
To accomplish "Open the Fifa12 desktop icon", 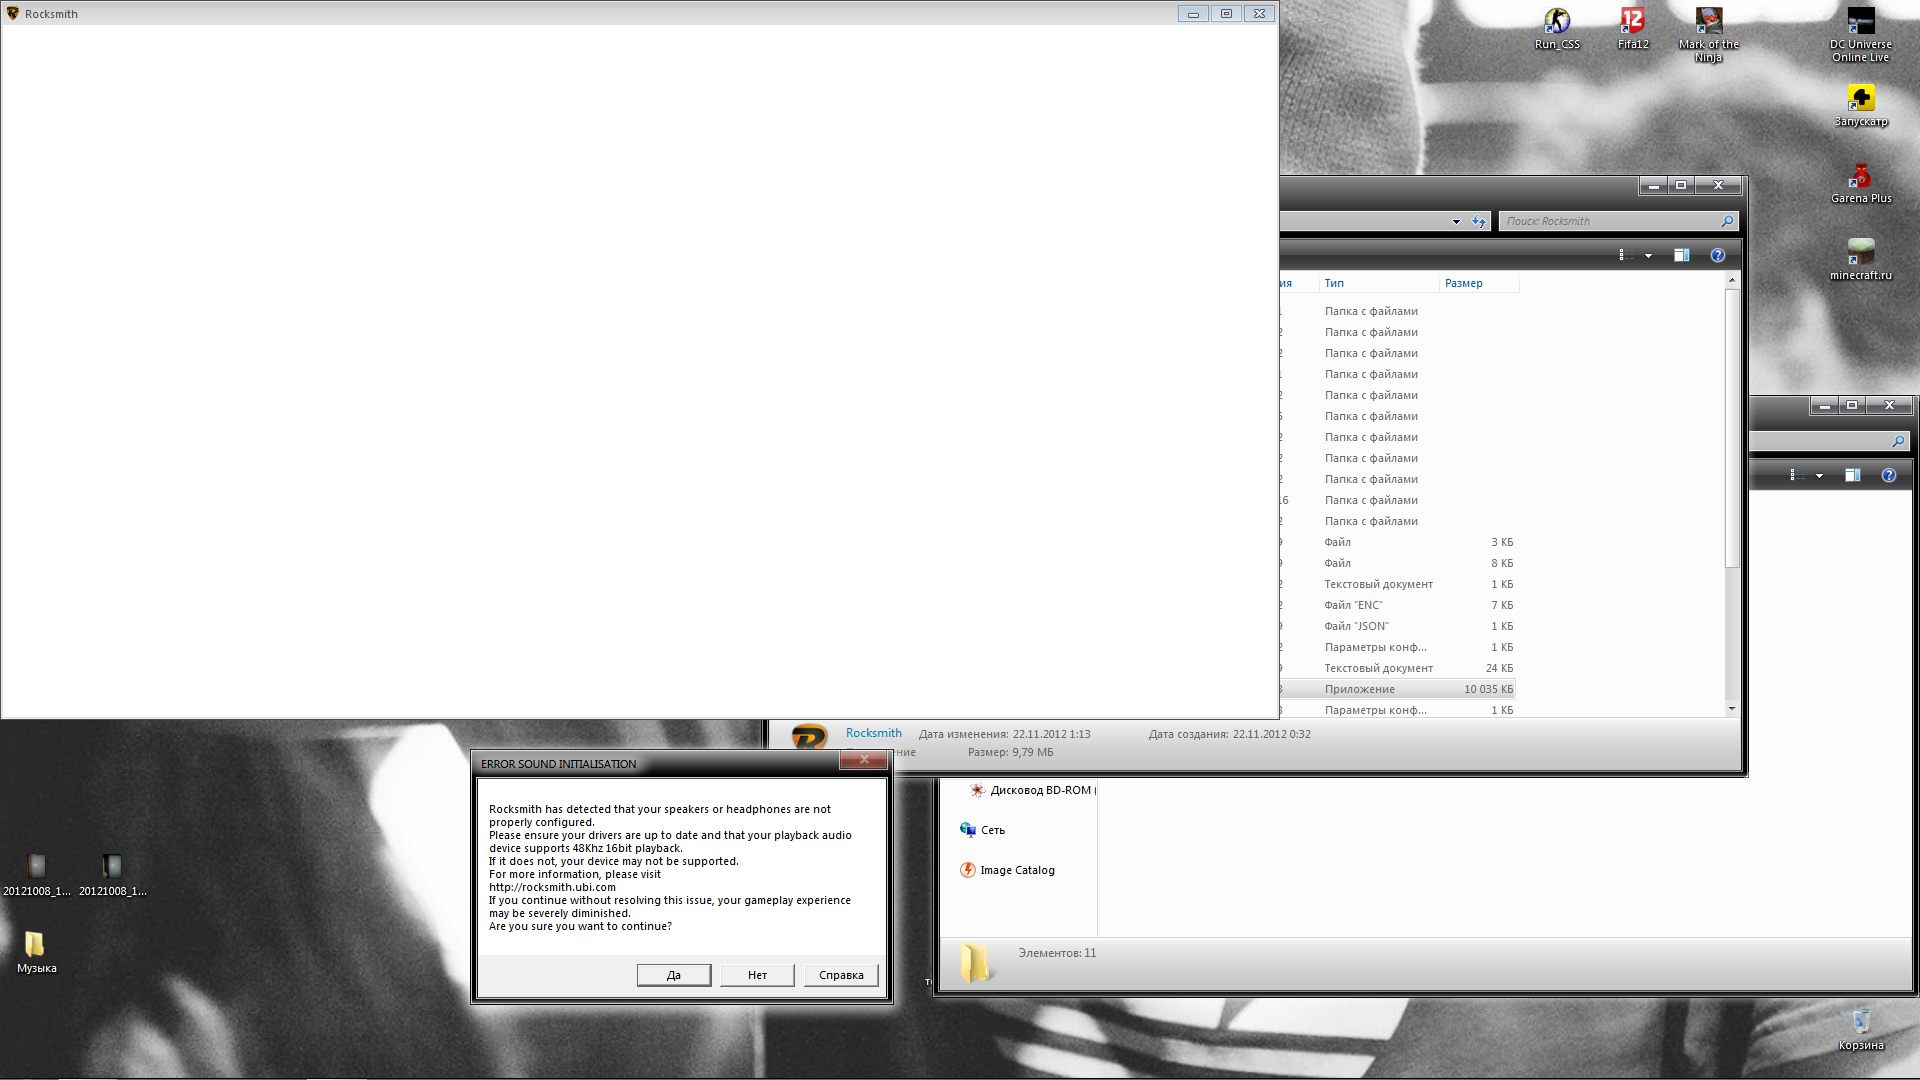I will 1632,22.
